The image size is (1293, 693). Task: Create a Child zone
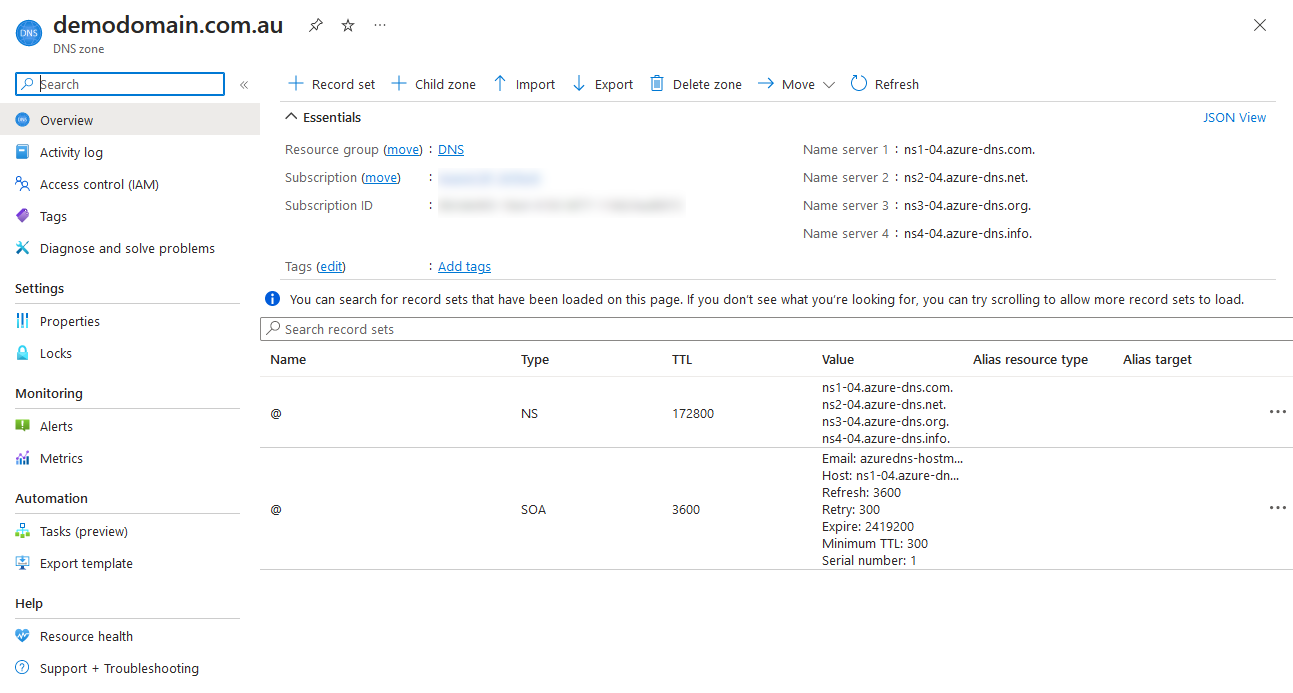pos(432,84)
